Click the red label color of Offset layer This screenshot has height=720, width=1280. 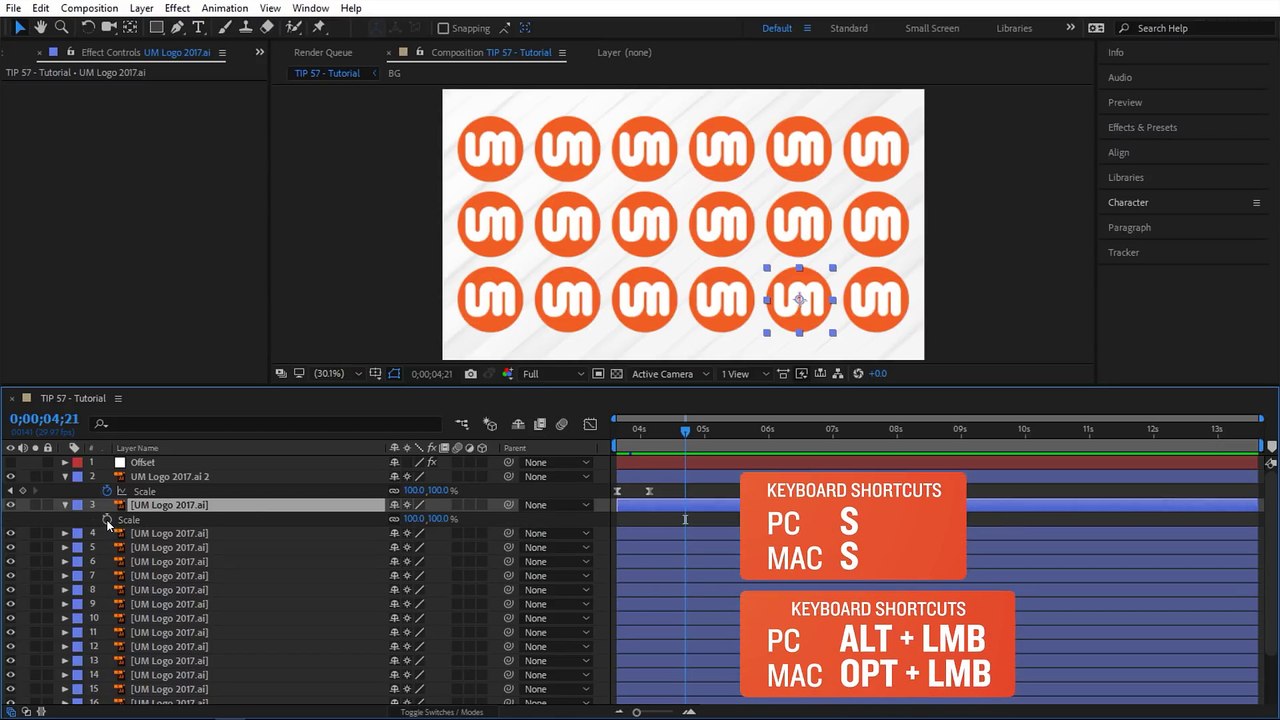pos(77,463)
